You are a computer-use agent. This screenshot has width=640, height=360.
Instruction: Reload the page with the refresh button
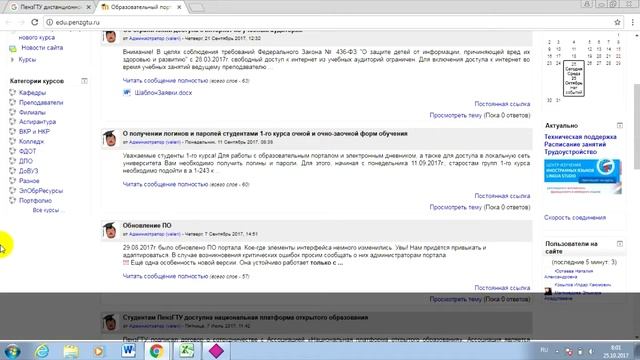tap(35, 22)
